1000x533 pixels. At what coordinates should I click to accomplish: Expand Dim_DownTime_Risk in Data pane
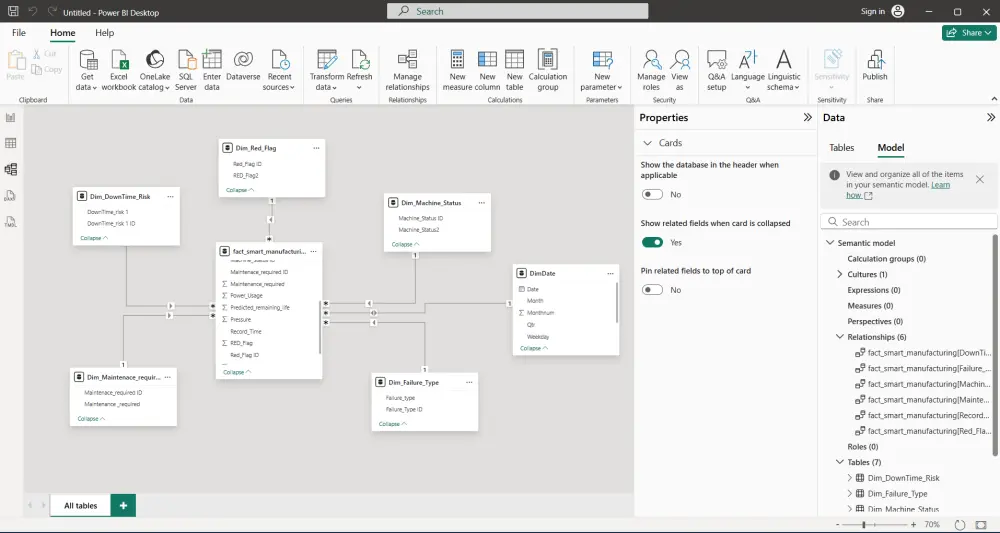point(849,478)
